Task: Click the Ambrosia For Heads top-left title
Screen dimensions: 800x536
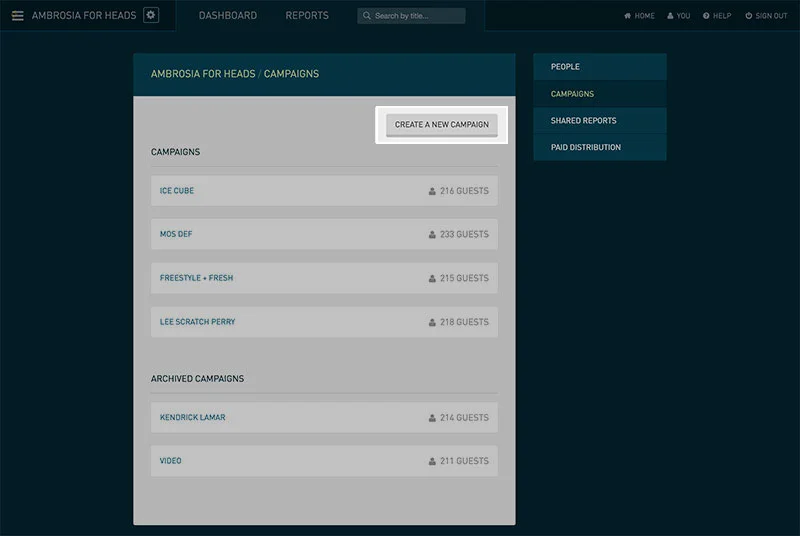Action: tap(84, 16)
